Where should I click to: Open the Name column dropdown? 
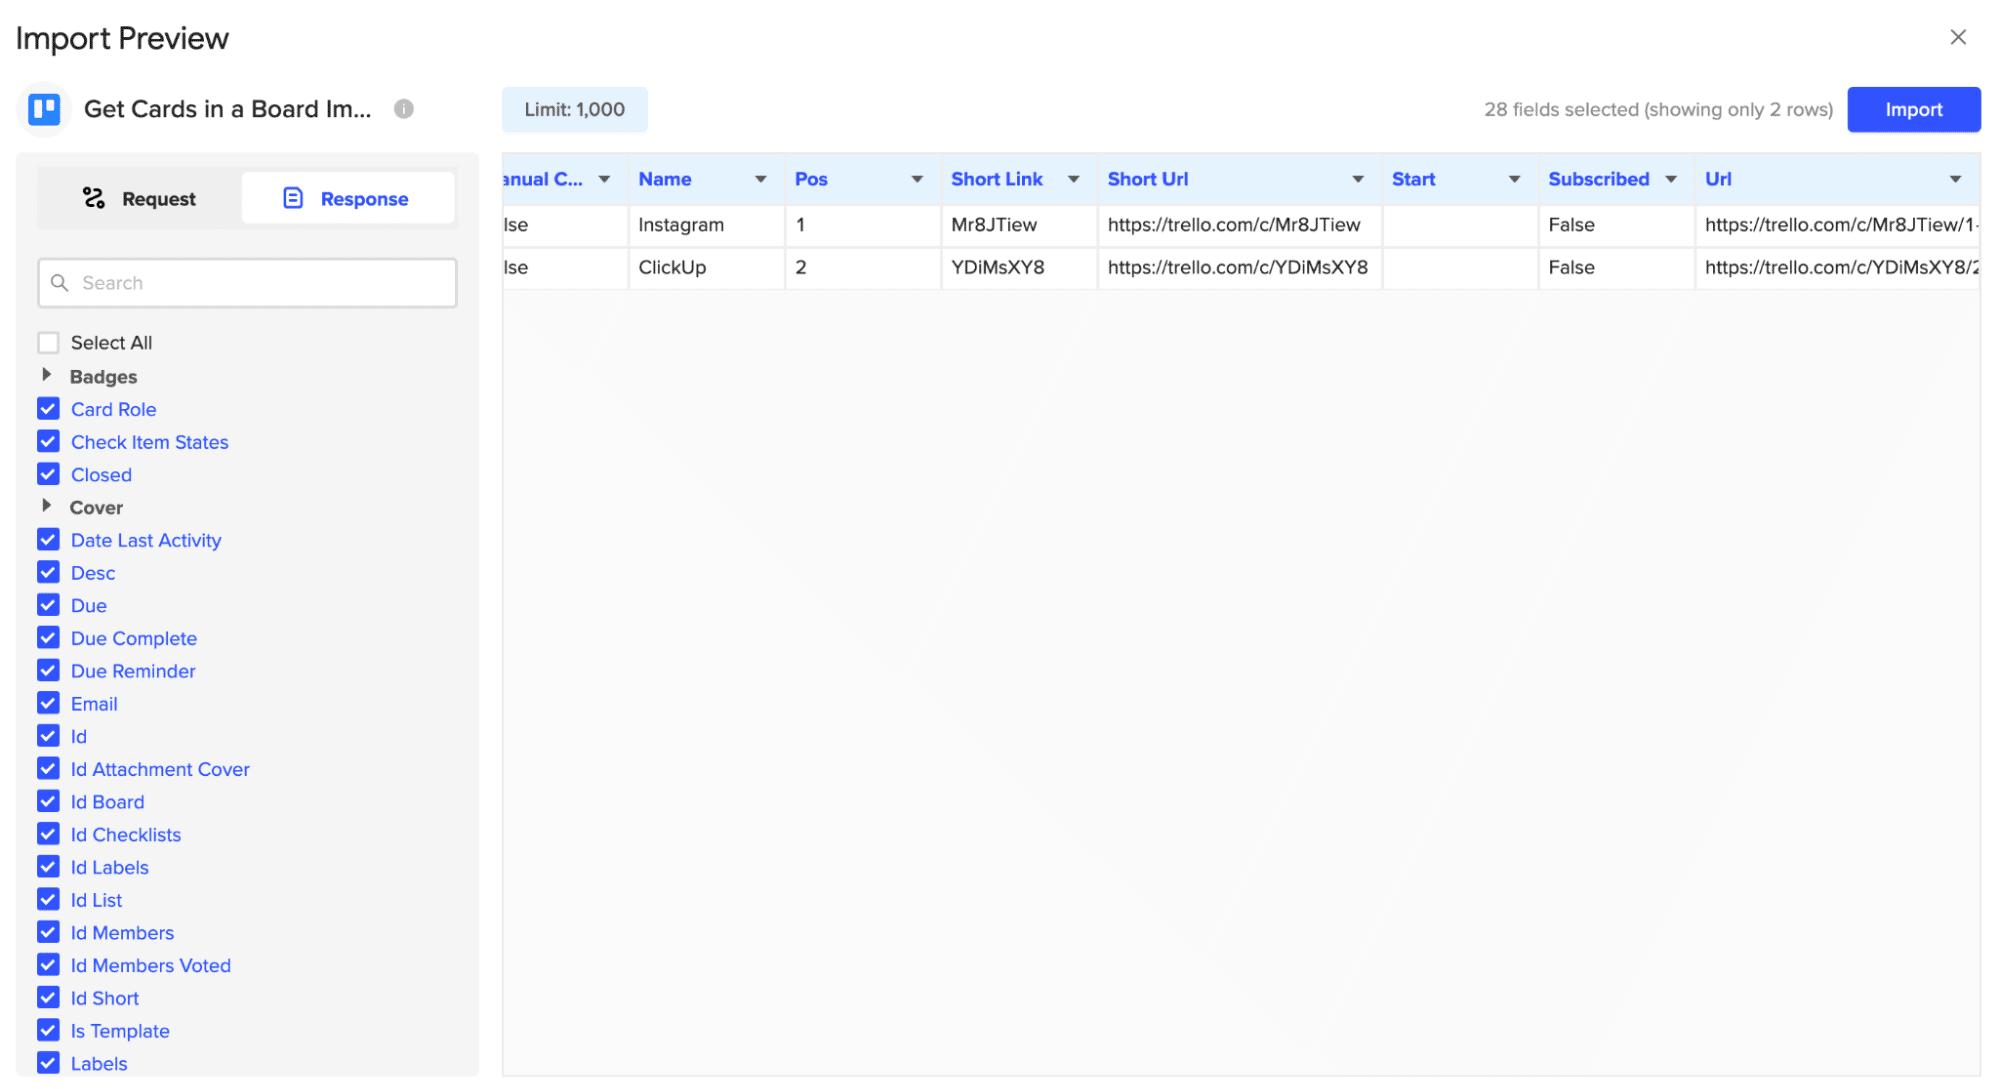click(760, 180)
